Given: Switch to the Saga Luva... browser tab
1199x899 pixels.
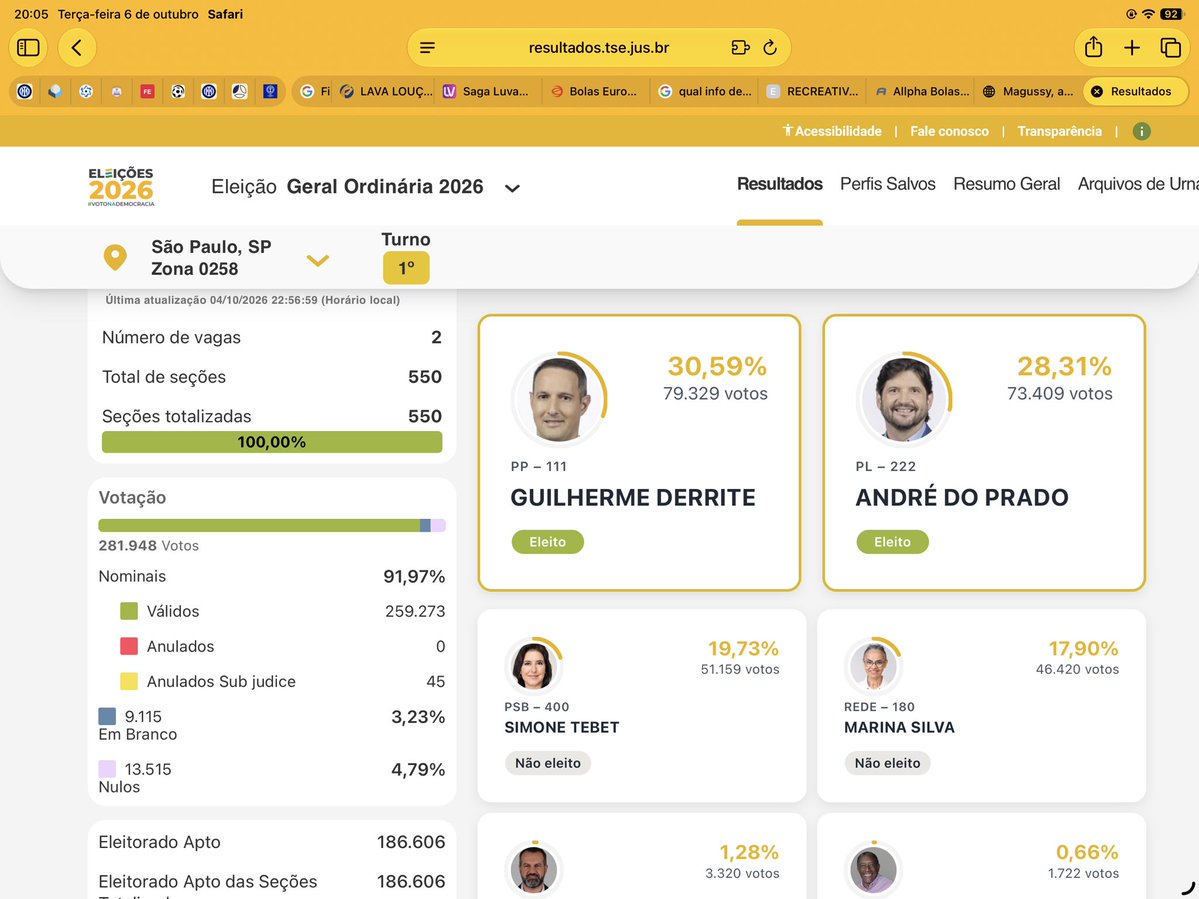Looking at the screenshot, I should (486, 92).
